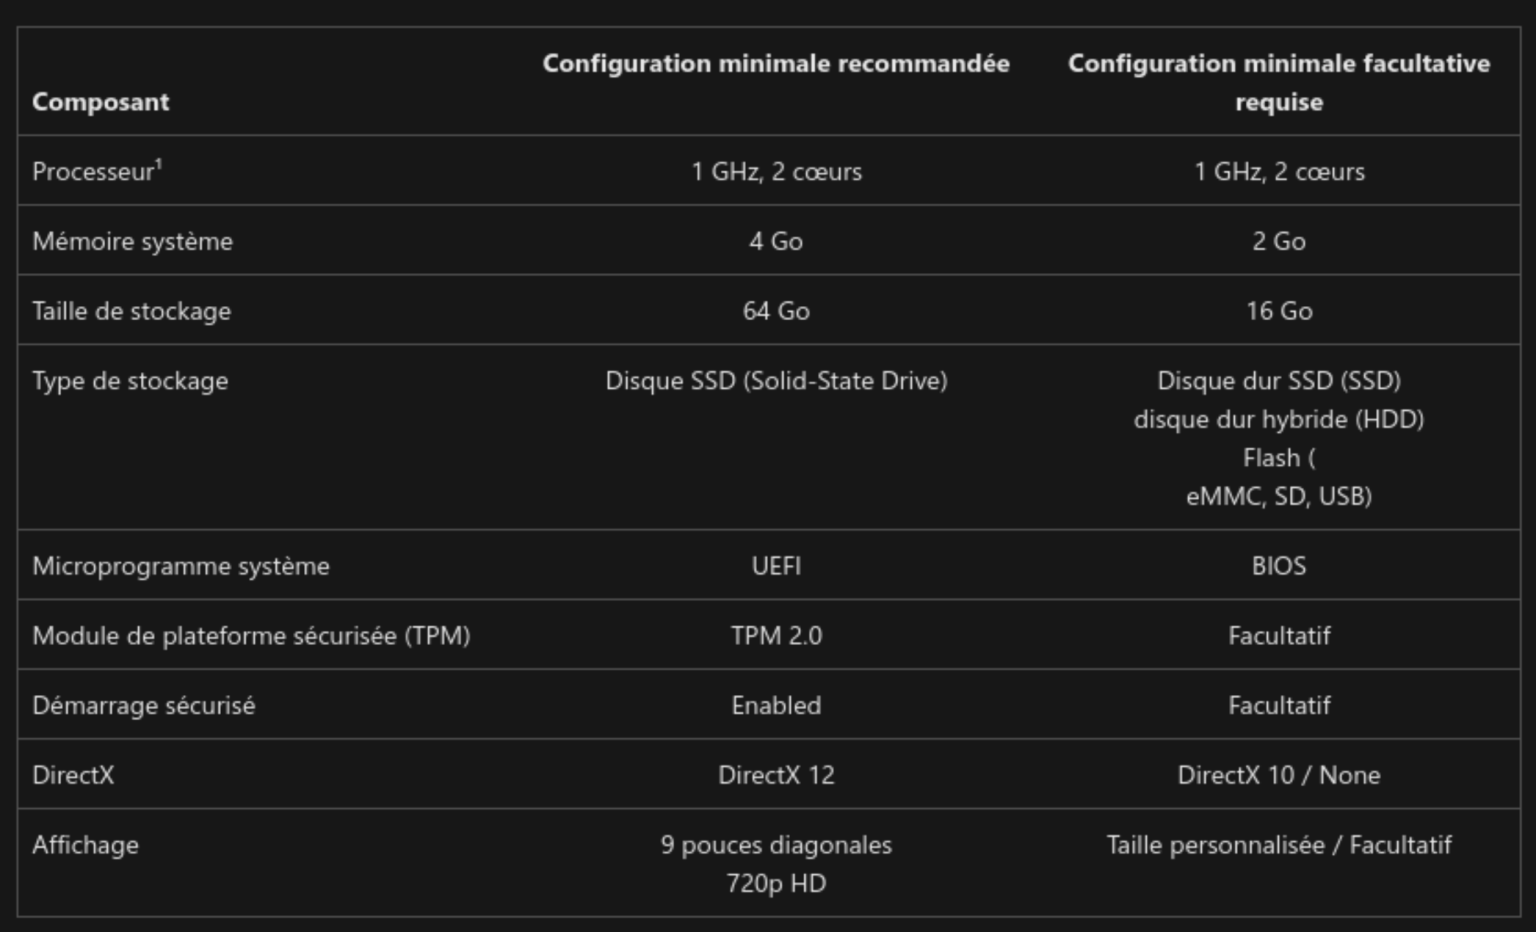This screenshot has width=1536, height=932.
Task: Select the Mémoire système row label
Action: coord(132,241)
